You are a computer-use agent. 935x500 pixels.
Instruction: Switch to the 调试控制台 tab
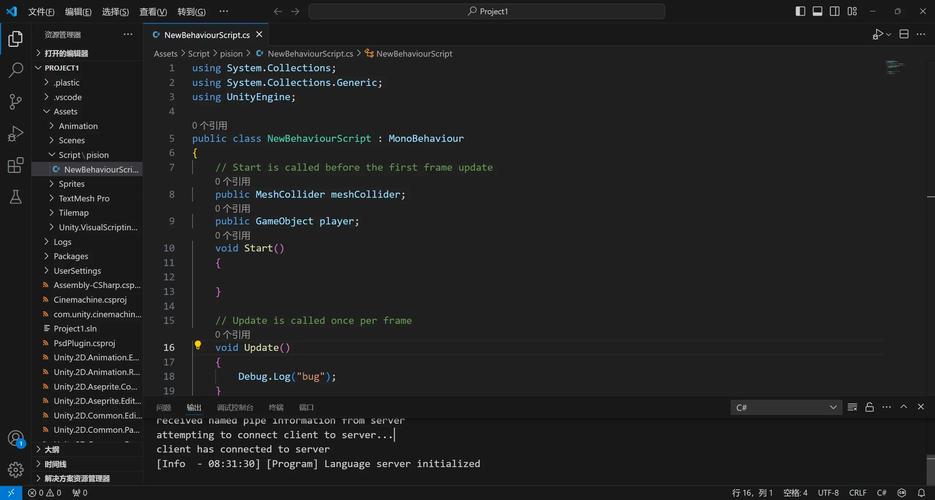[235, 408]
